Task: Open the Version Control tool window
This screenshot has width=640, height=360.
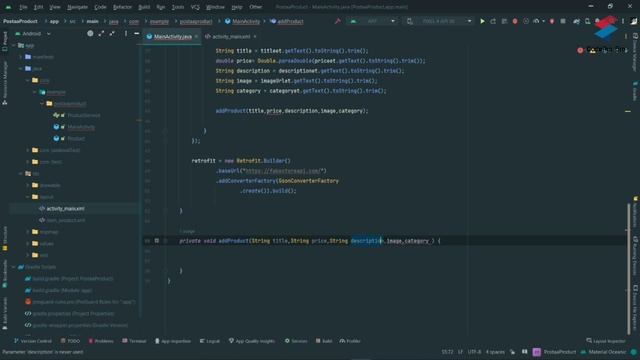Action: (x=33, y=341)
